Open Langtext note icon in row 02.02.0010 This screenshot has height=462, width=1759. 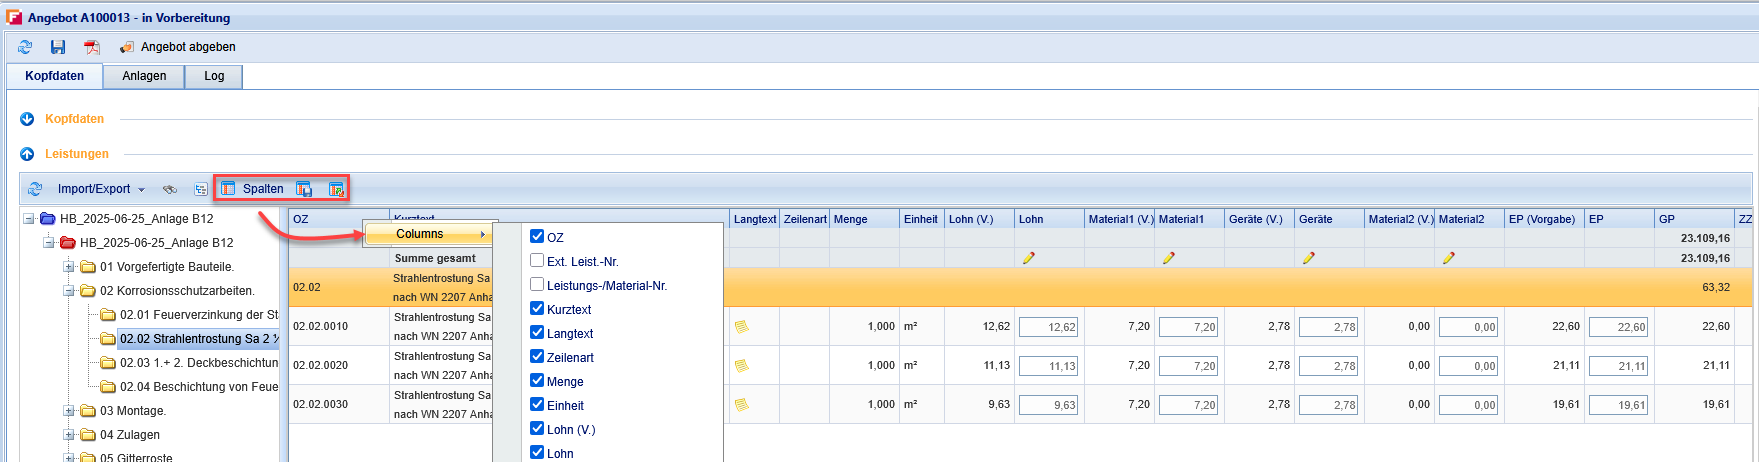[741, 326]
